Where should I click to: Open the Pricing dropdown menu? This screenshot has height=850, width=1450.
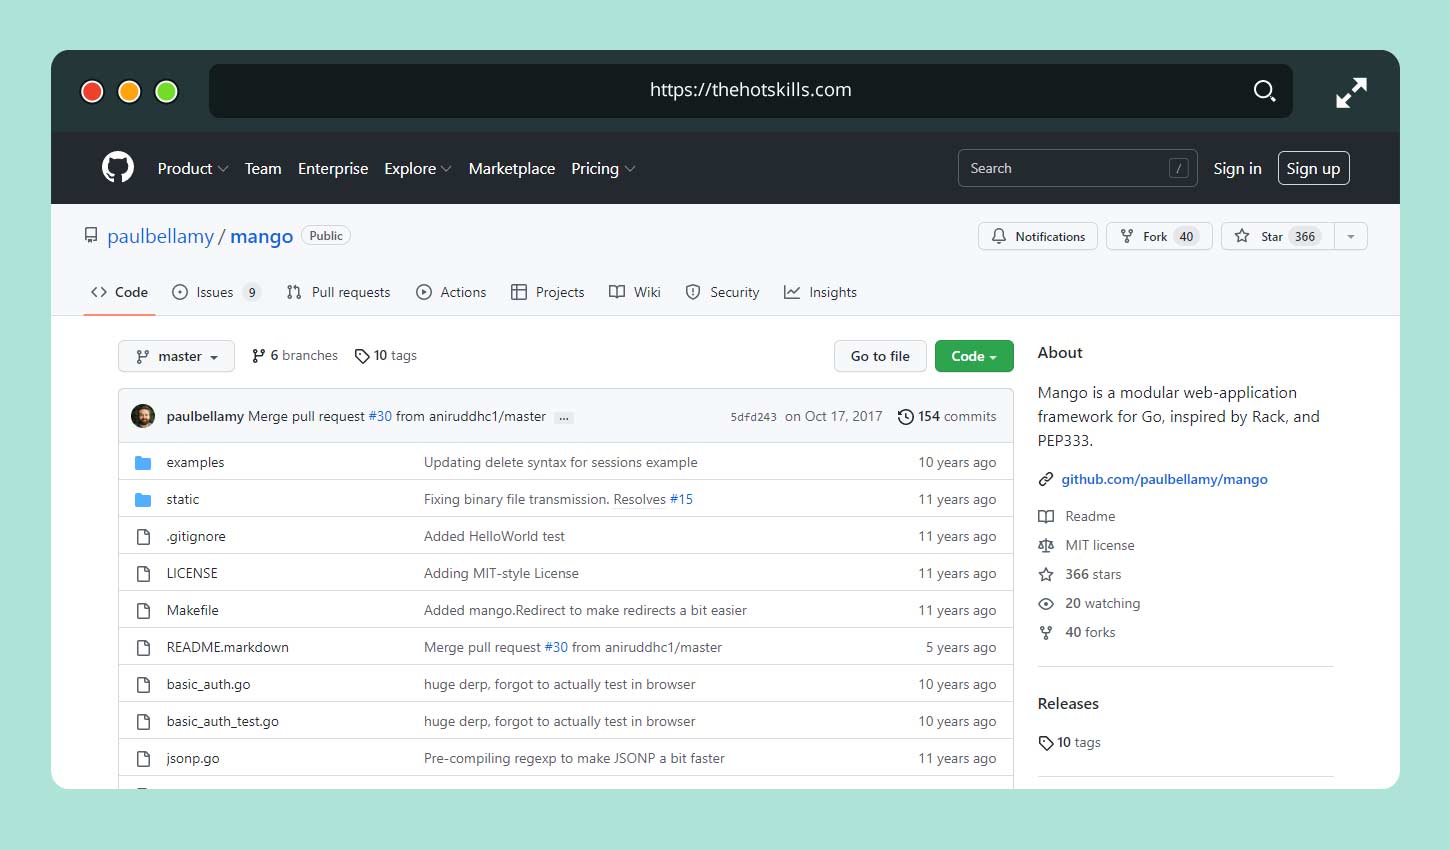[x=603, y=168]
